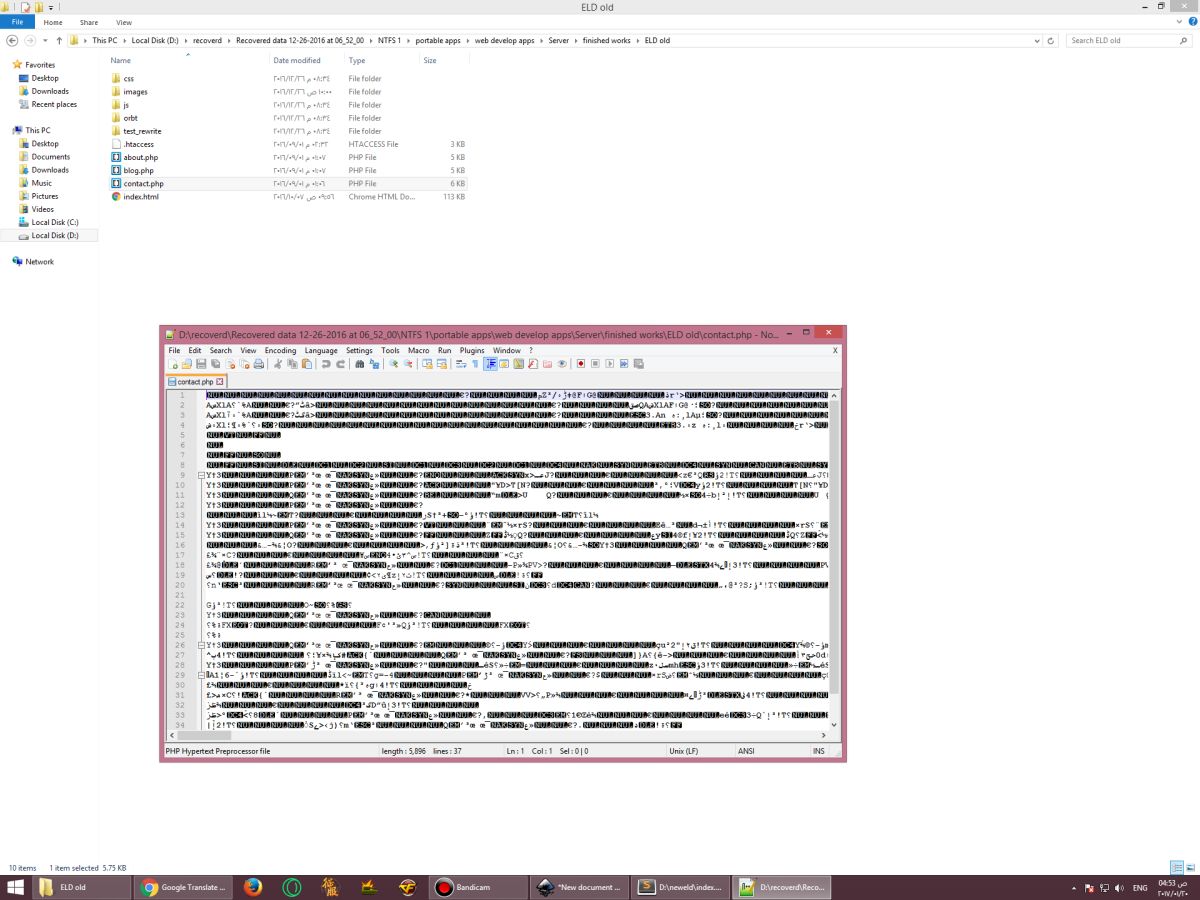
Task: Click the Print icon in Notepad++ toolbar
Action: [258, 364]
